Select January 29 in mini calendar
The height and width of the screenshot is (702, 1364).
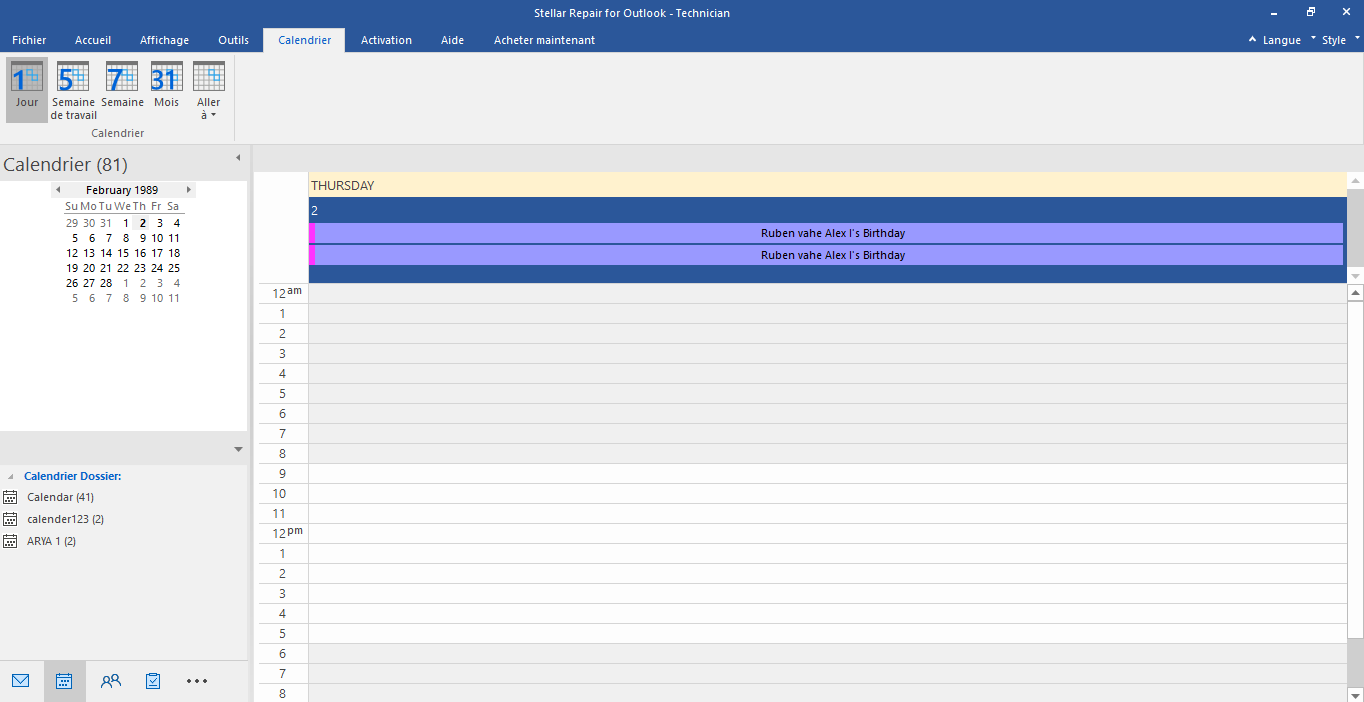point(72,223)
